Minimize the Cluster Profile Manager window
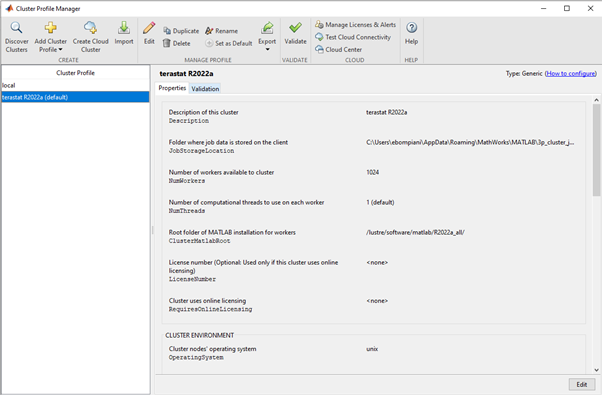The image size is (602, 395). pos(543,8)
